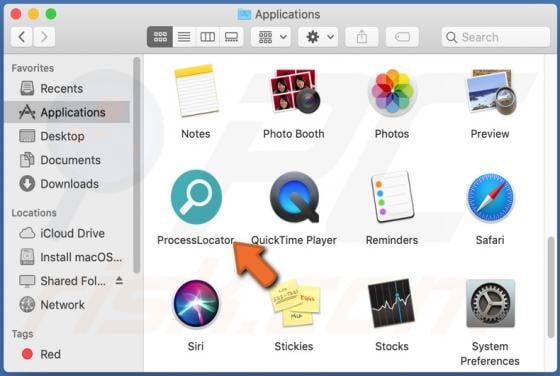Image resolution: width=560 pixels, height=376 pixels.
Task: Click the Edit Tags toolbar button
Action: 402,37
